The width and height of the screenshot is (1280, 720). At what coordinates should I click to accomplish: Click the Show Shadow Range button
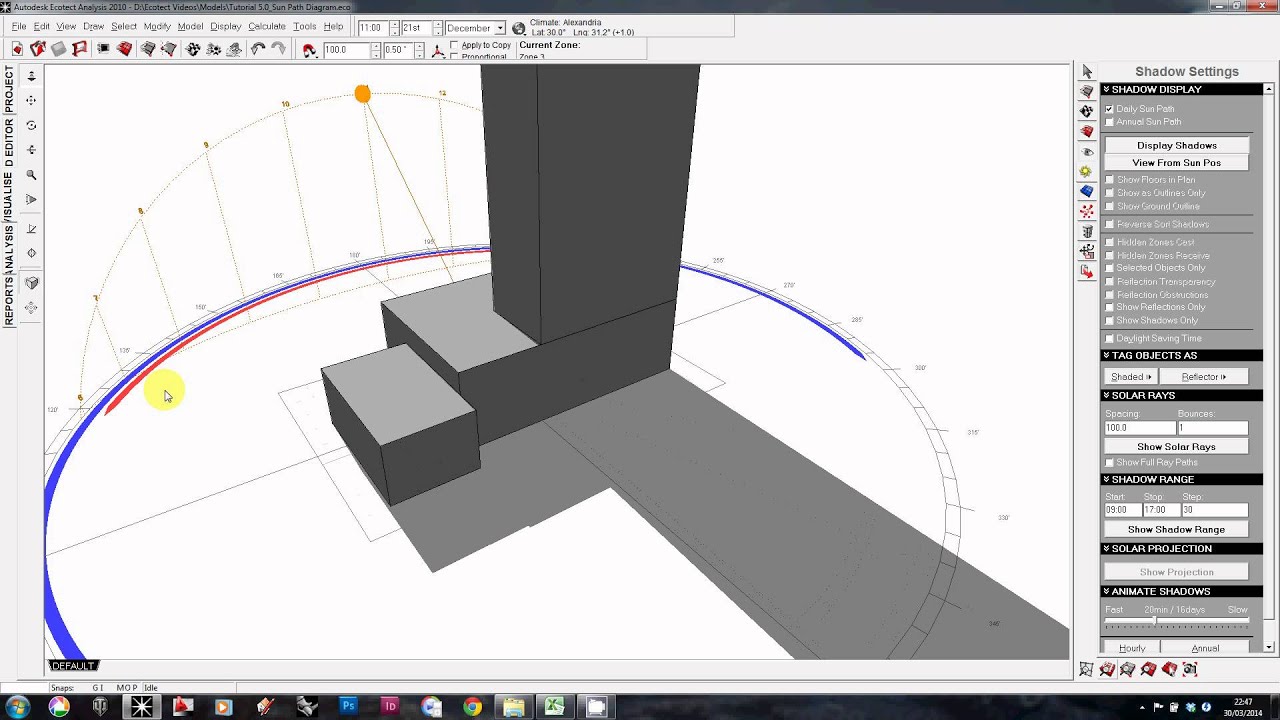(1176, 530)
